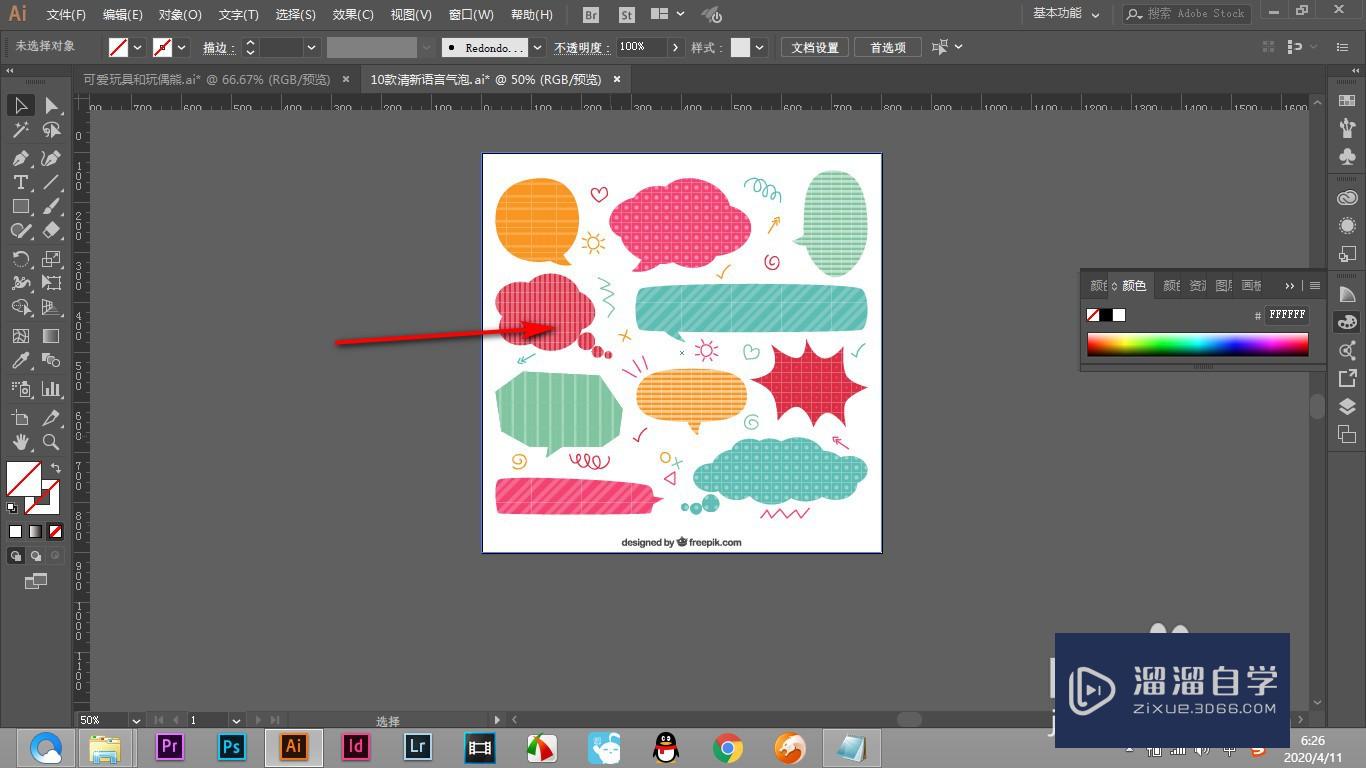Select the Pen tool
Viewport: 1366px width, 768px height.
coord(20,158)
